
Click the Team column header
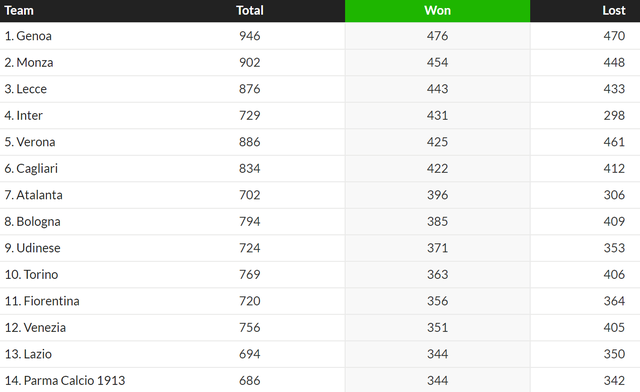19,11
